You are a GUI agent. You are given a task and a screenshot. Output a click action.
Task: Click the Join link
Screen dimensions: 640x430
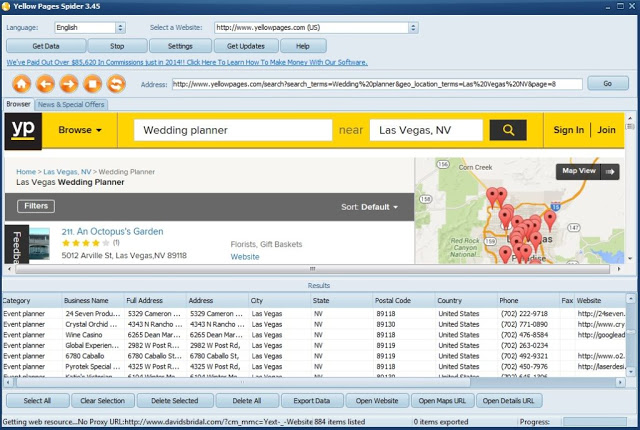point(606,130)
